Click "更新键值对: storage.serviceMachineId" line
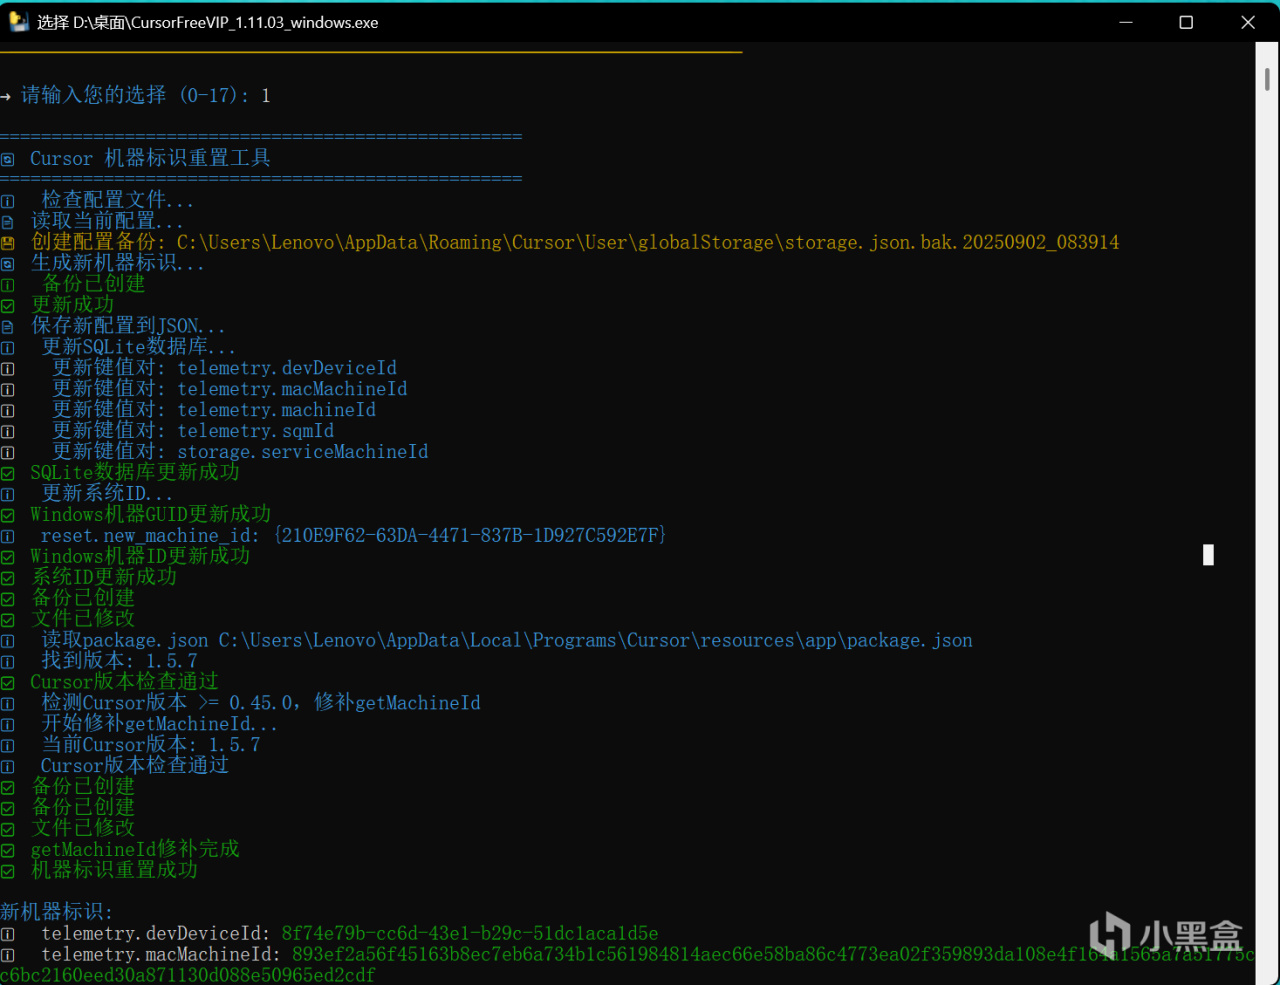The image size is (1280, 985). click(240, 452)
